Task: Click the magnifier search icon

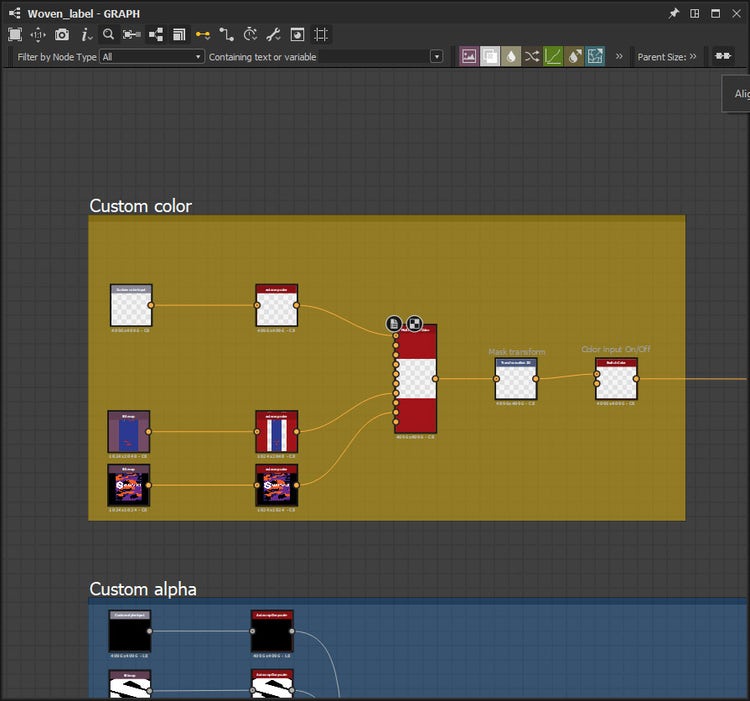Action: [x=109, y=34]
